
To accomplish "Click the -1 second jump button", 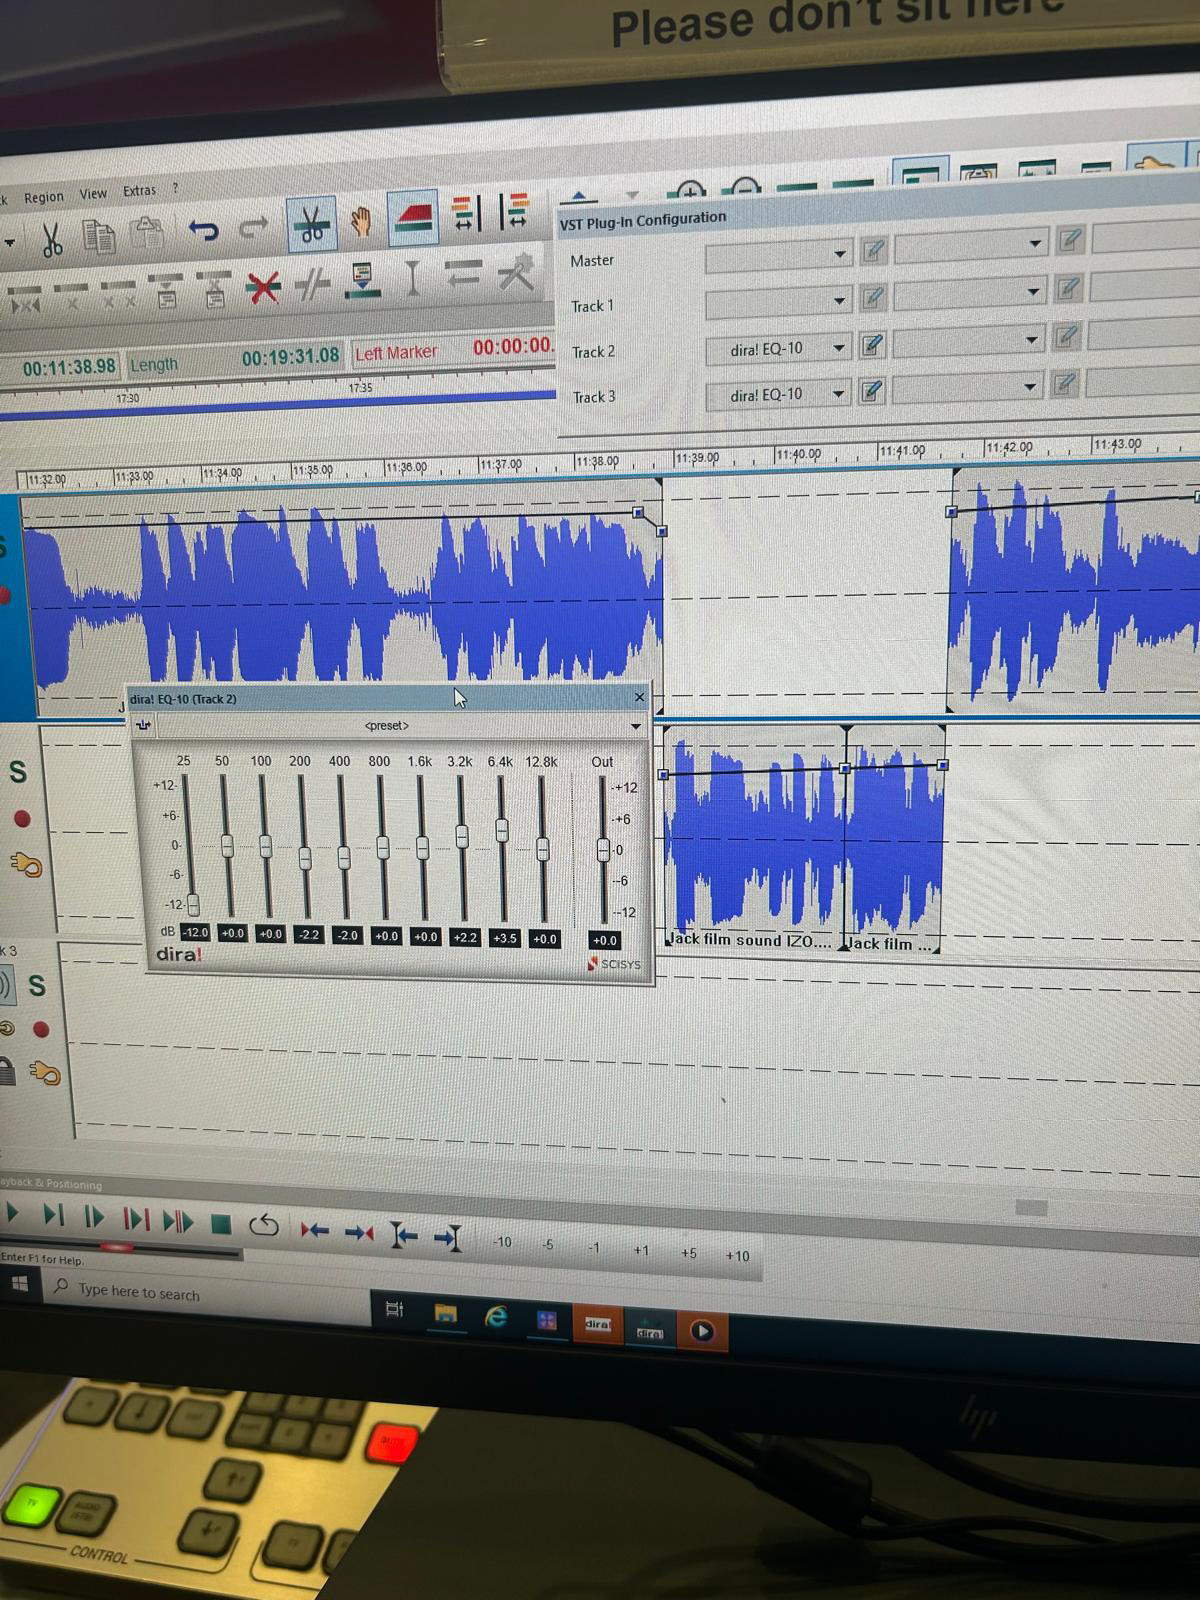I will coord(594,1247).
